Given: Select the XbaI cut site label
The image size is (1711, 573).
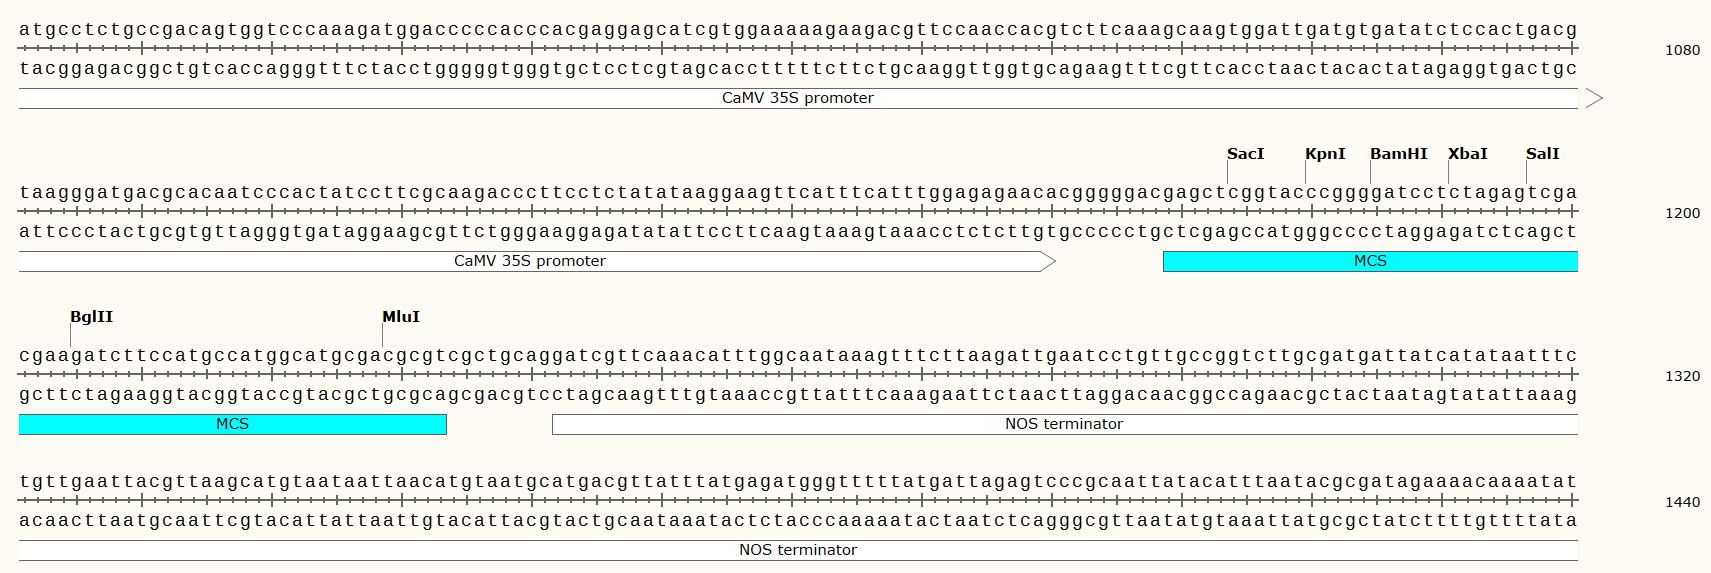Looking at the screenshot, I should tap(1467, 153).
